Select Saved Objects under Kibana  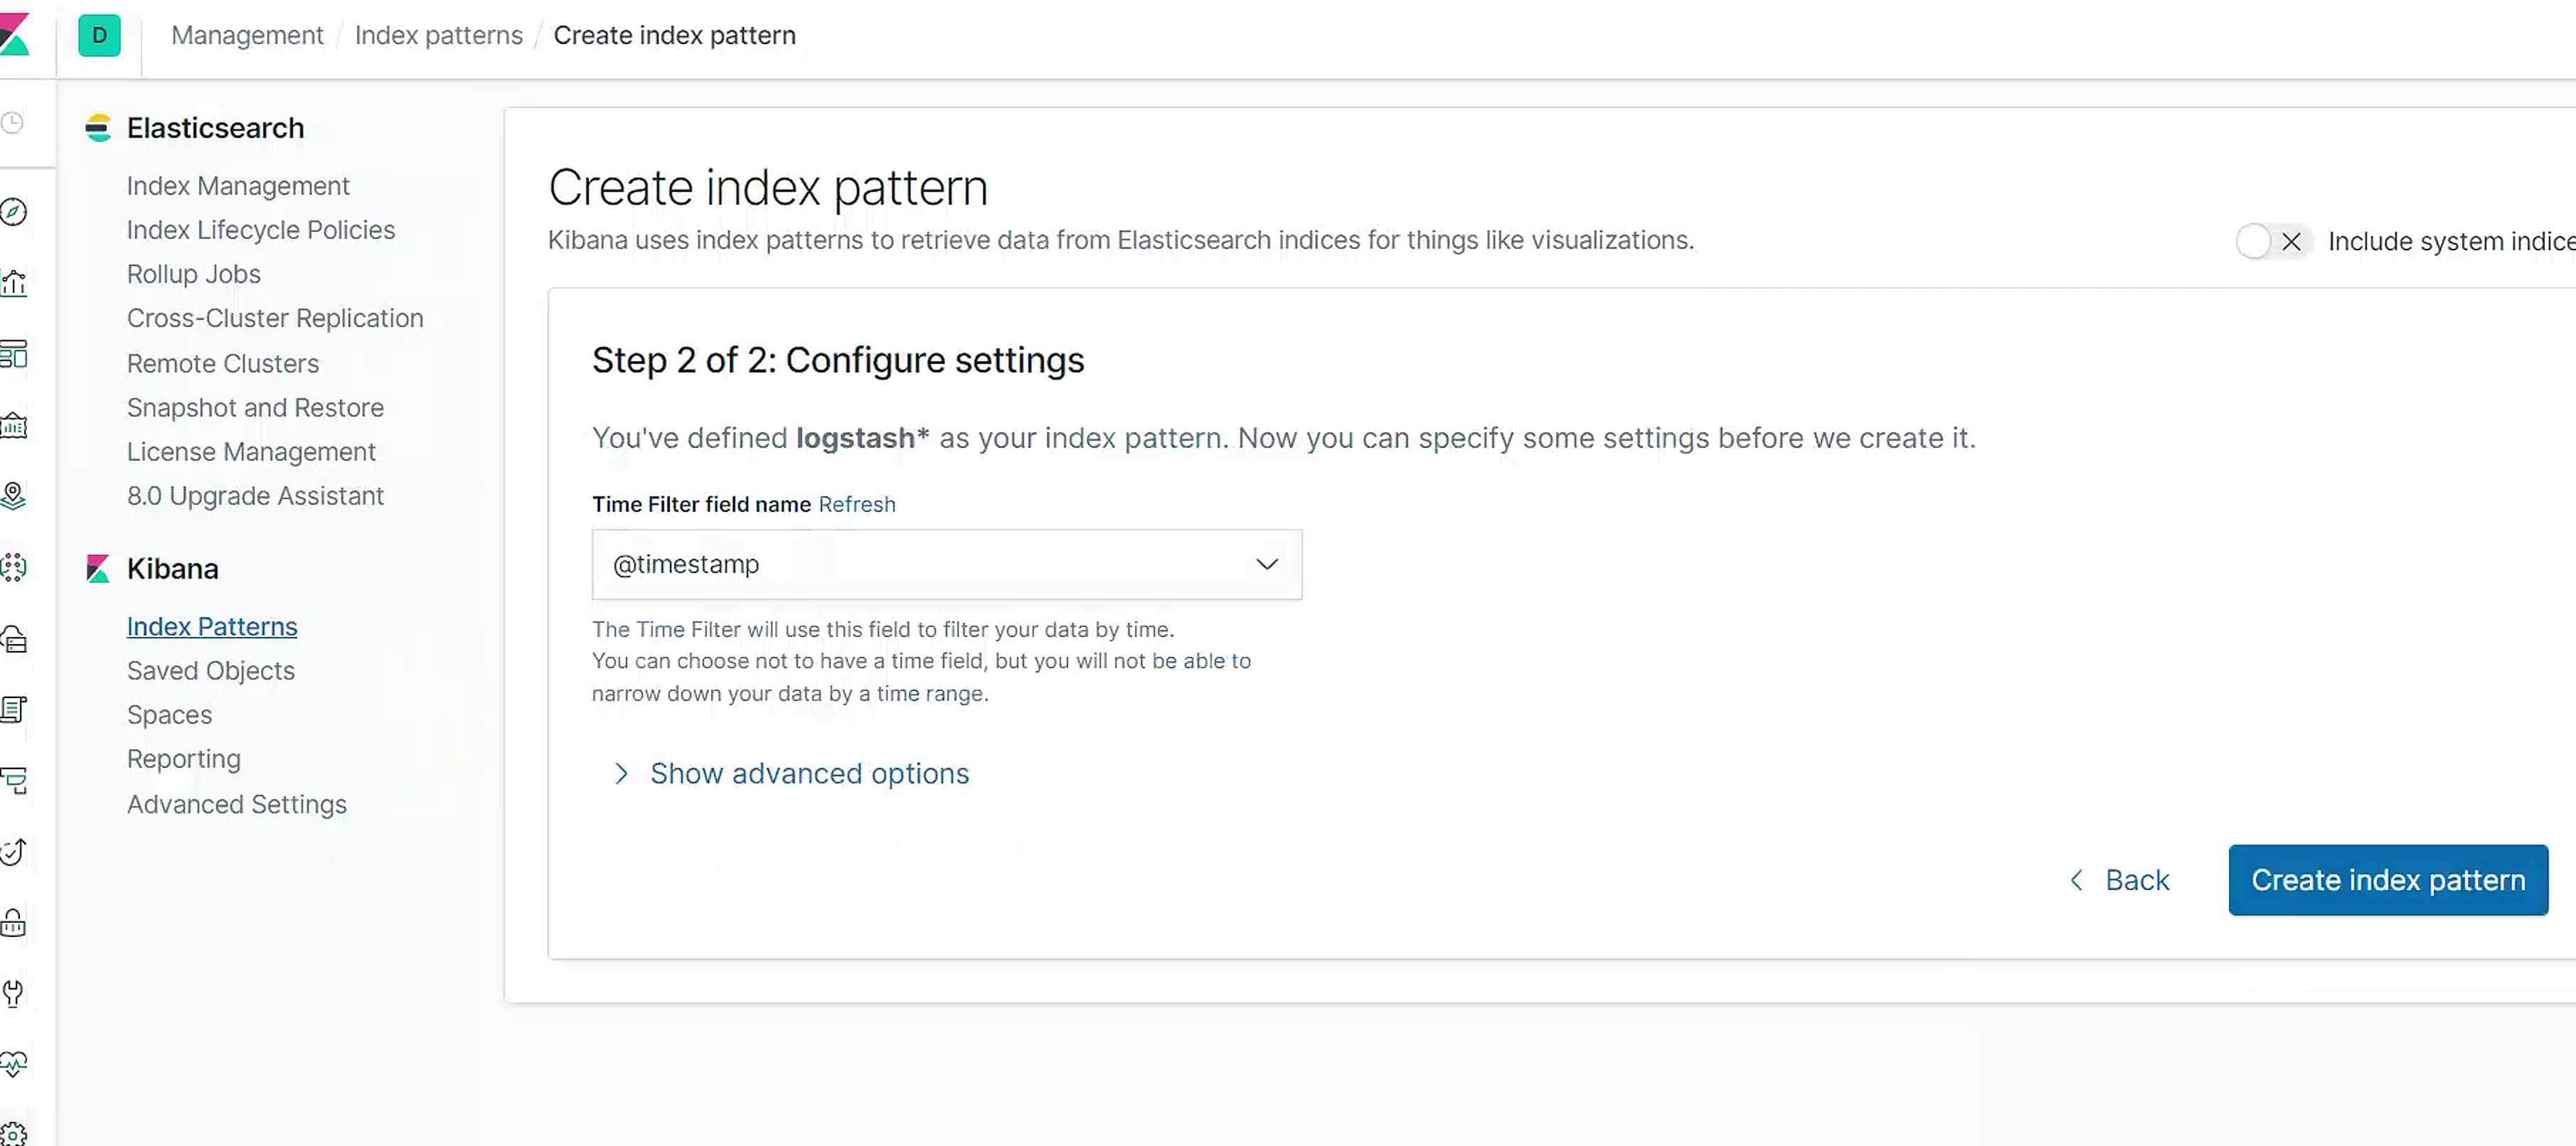(x=211, y=670)
